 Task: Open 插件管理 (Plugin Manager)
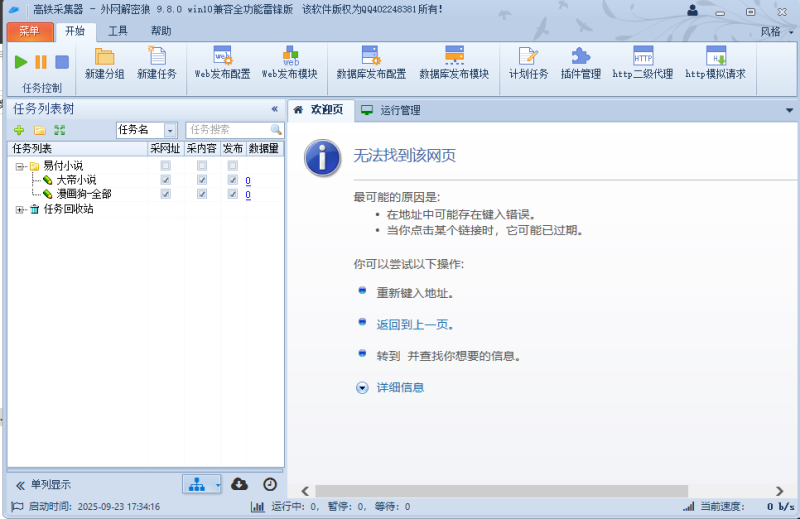pyautogui.click(x=581, y=62)
